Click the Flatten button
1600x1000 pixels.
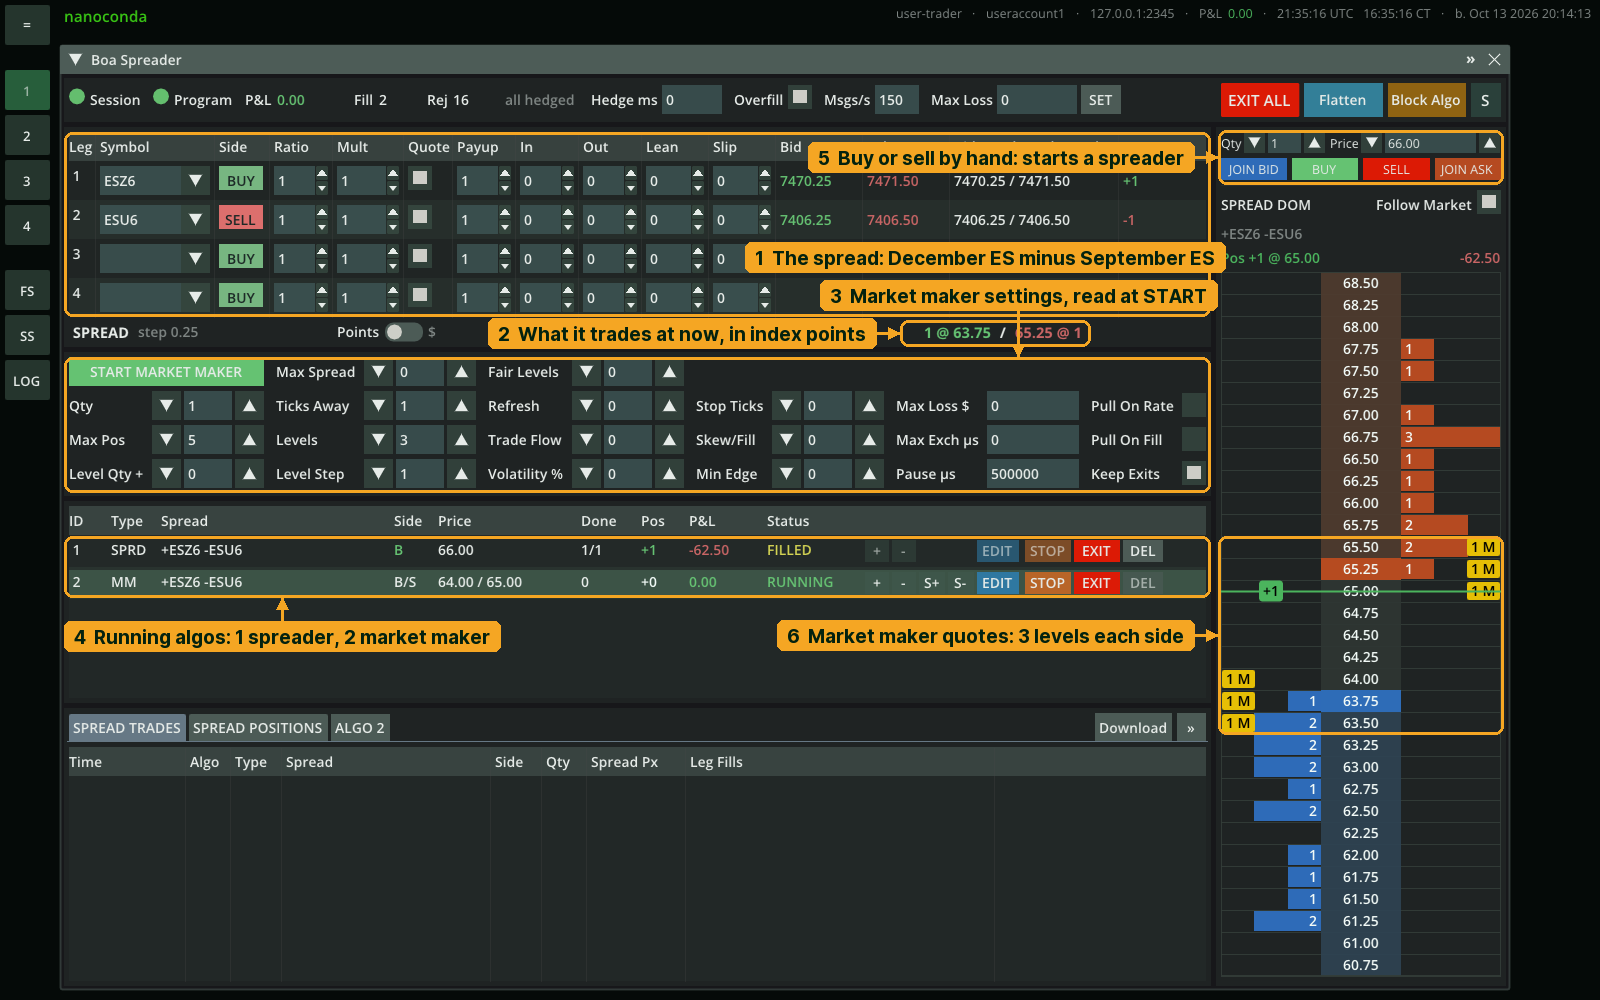point(1342,100)
